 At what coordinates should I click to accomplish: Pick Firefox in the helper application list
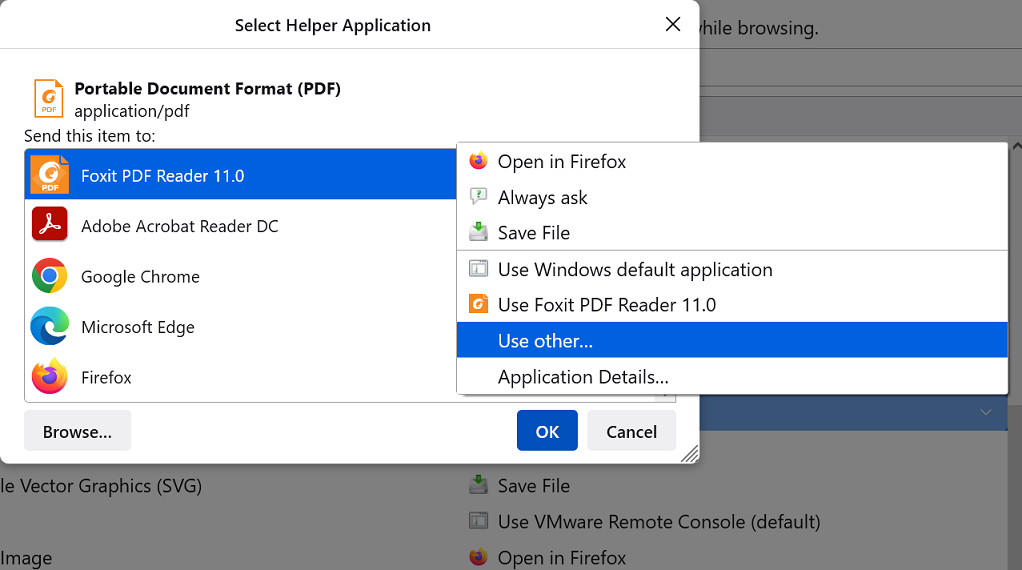coord(241,377)
